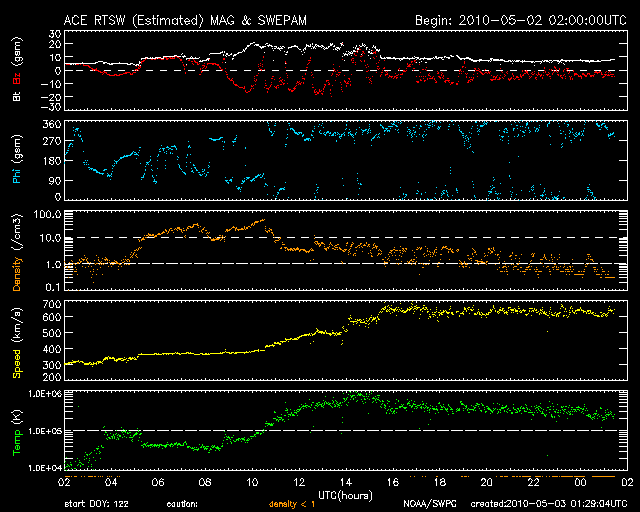640x512 pixels.
Task: Click the orange 'density < 1' legend text
Action: (x=292, y=504)
